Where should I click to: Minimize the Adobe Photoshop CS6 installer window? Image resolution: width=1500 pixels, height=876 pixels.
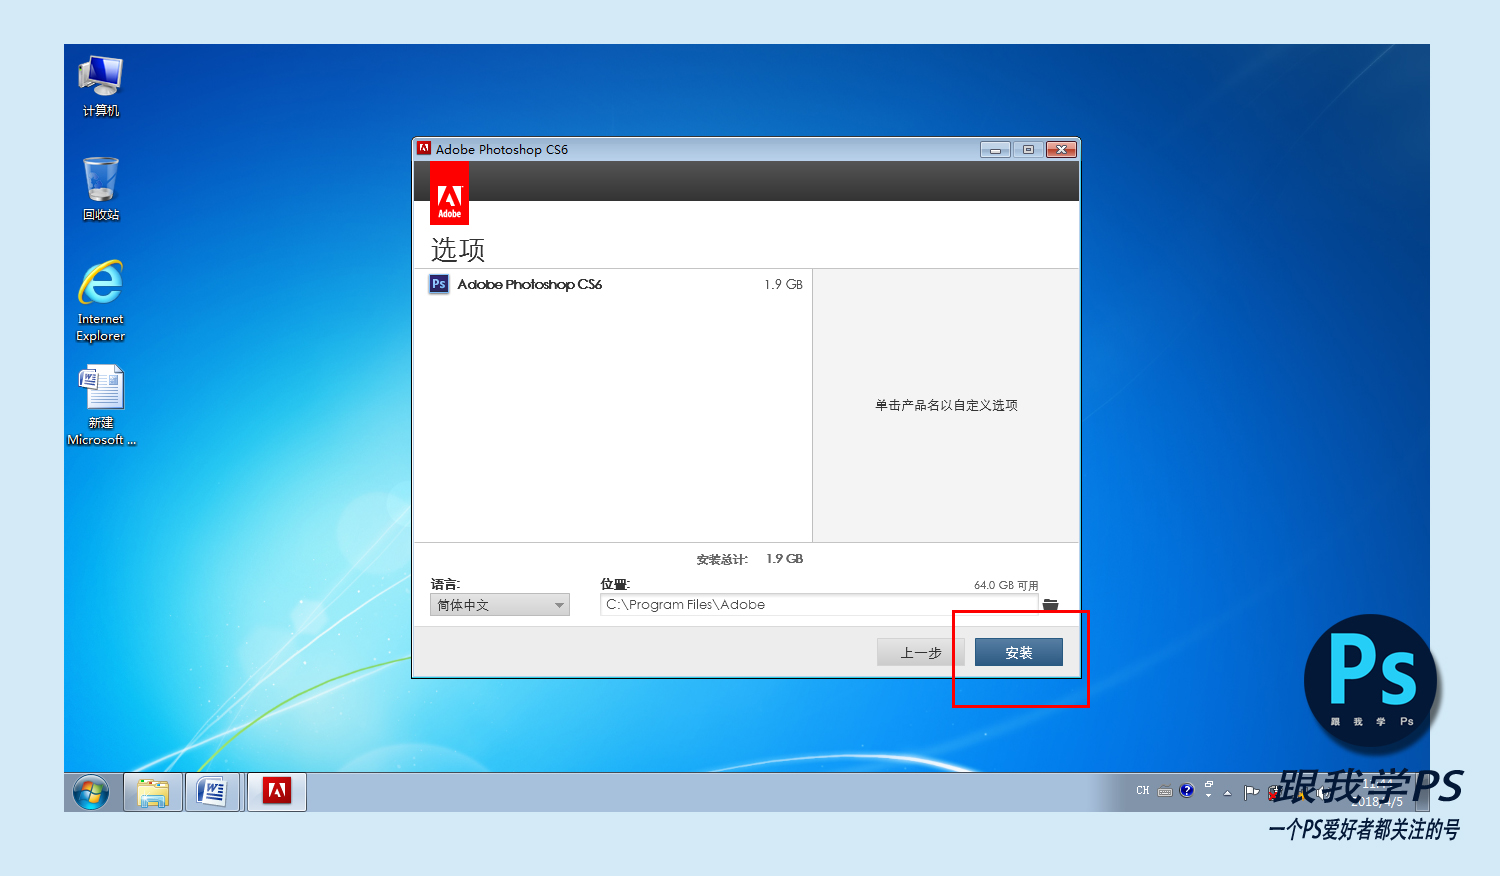point(995,149)
